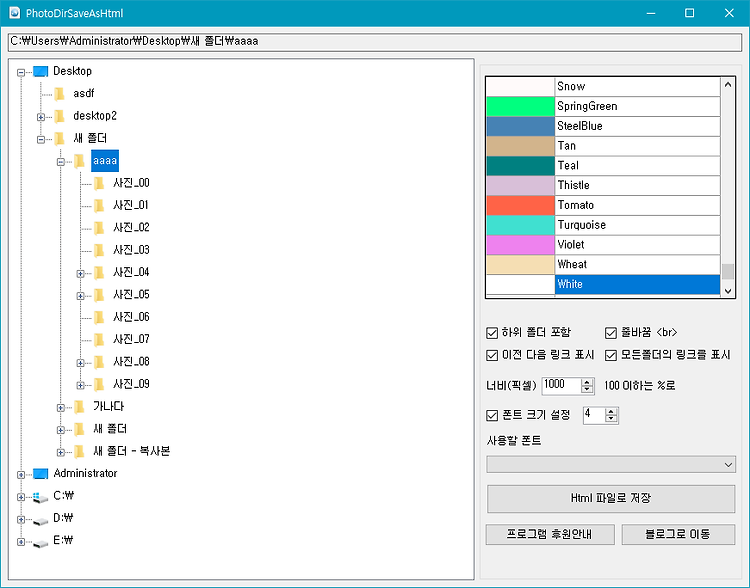Toggle 모든폴더의 링크를 표시 checkbox
750x588 pixels.
(611, 355)
